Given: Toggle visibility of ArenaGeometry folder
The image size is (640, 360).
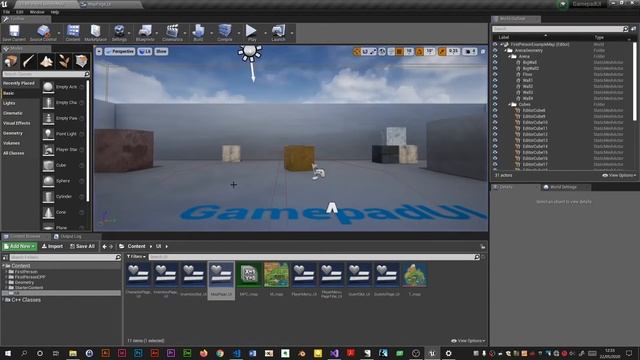Looking at the screenshot, I should pyautogui.click(x=495, y=51).
